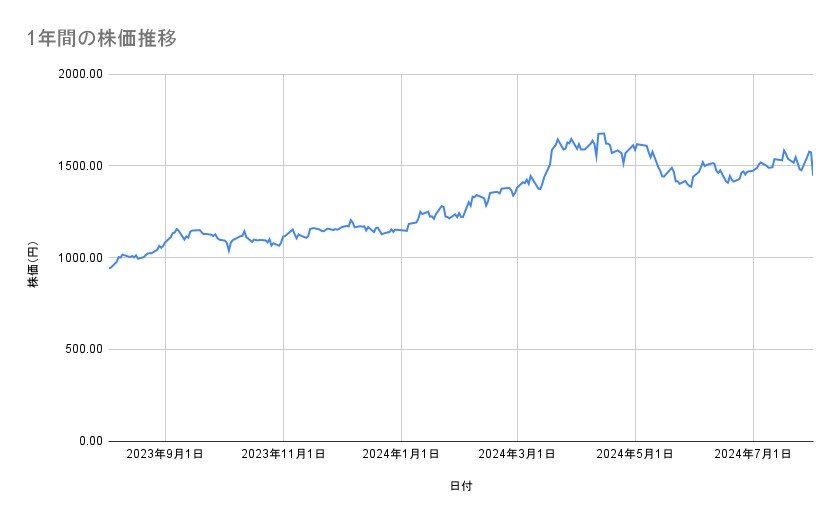This screenshot has width=839, height=519.
Task: Select the horizontal axis title 日付
Action: click(461, 486)
